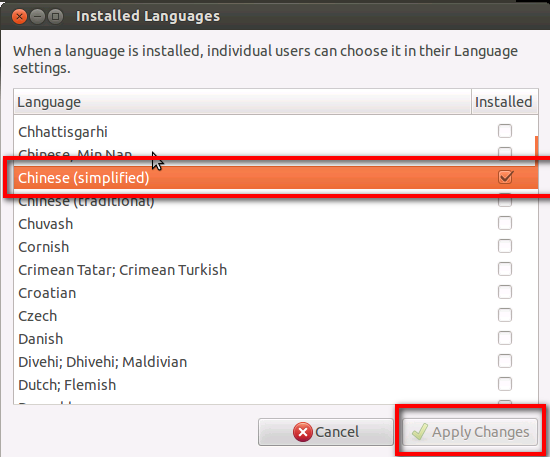Select the Chuvash language row
This screenshot has height=457, width=550.
point(276,224)
